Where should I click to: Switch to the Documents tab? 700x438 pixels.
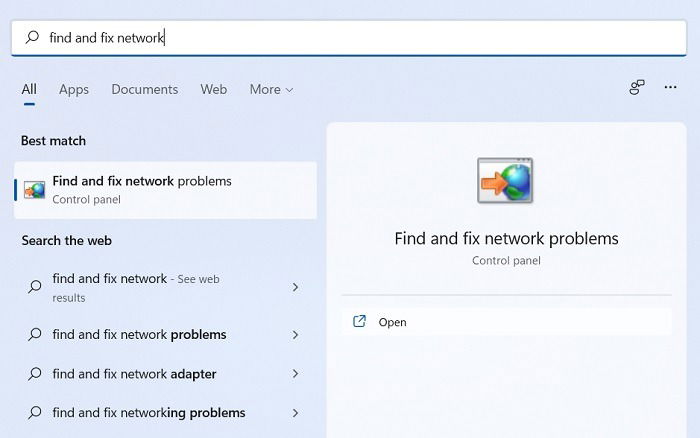(x=144, y=89)
